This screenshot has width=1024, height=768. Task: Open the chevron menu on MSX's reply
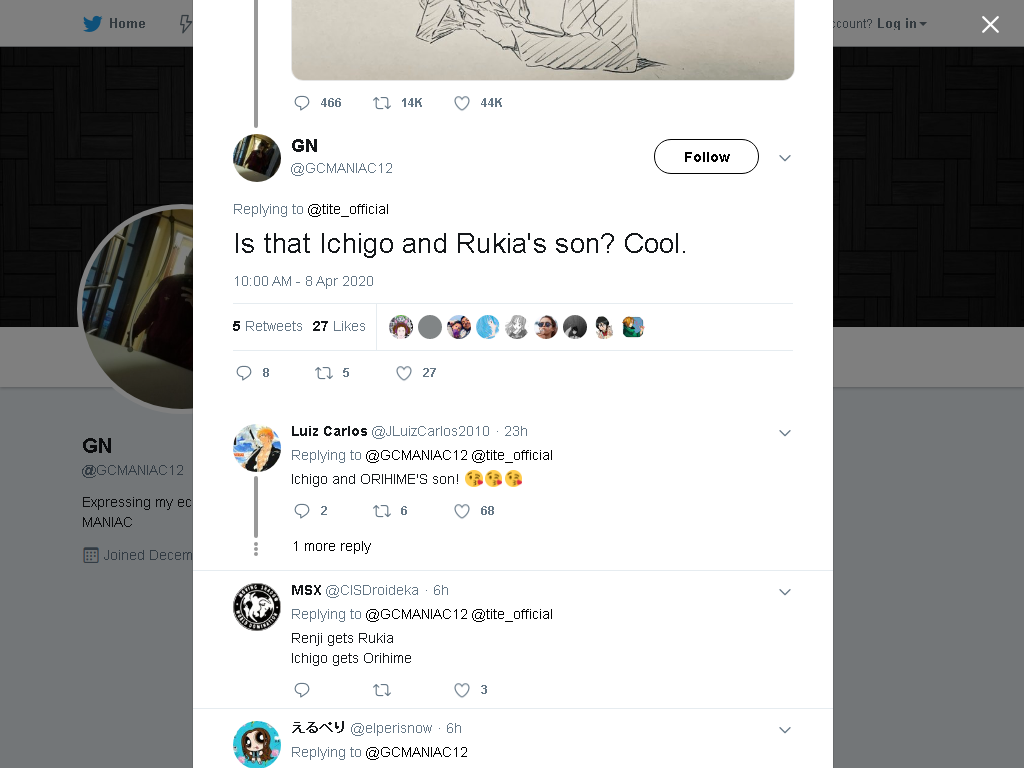785,592
